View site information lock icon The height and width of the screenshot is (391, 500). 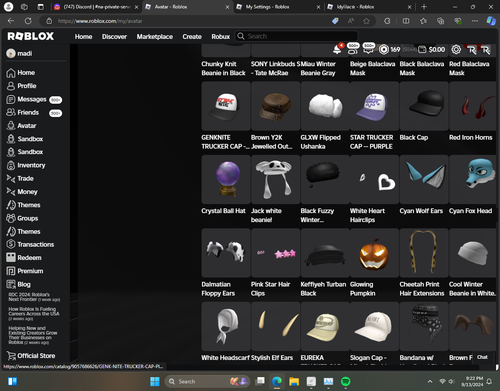49,21
